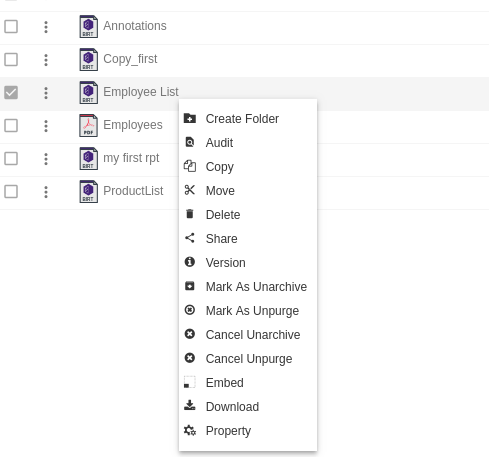The image size is (489, 457).
Task: Open the Annotations report link
Action: point(135,26)
